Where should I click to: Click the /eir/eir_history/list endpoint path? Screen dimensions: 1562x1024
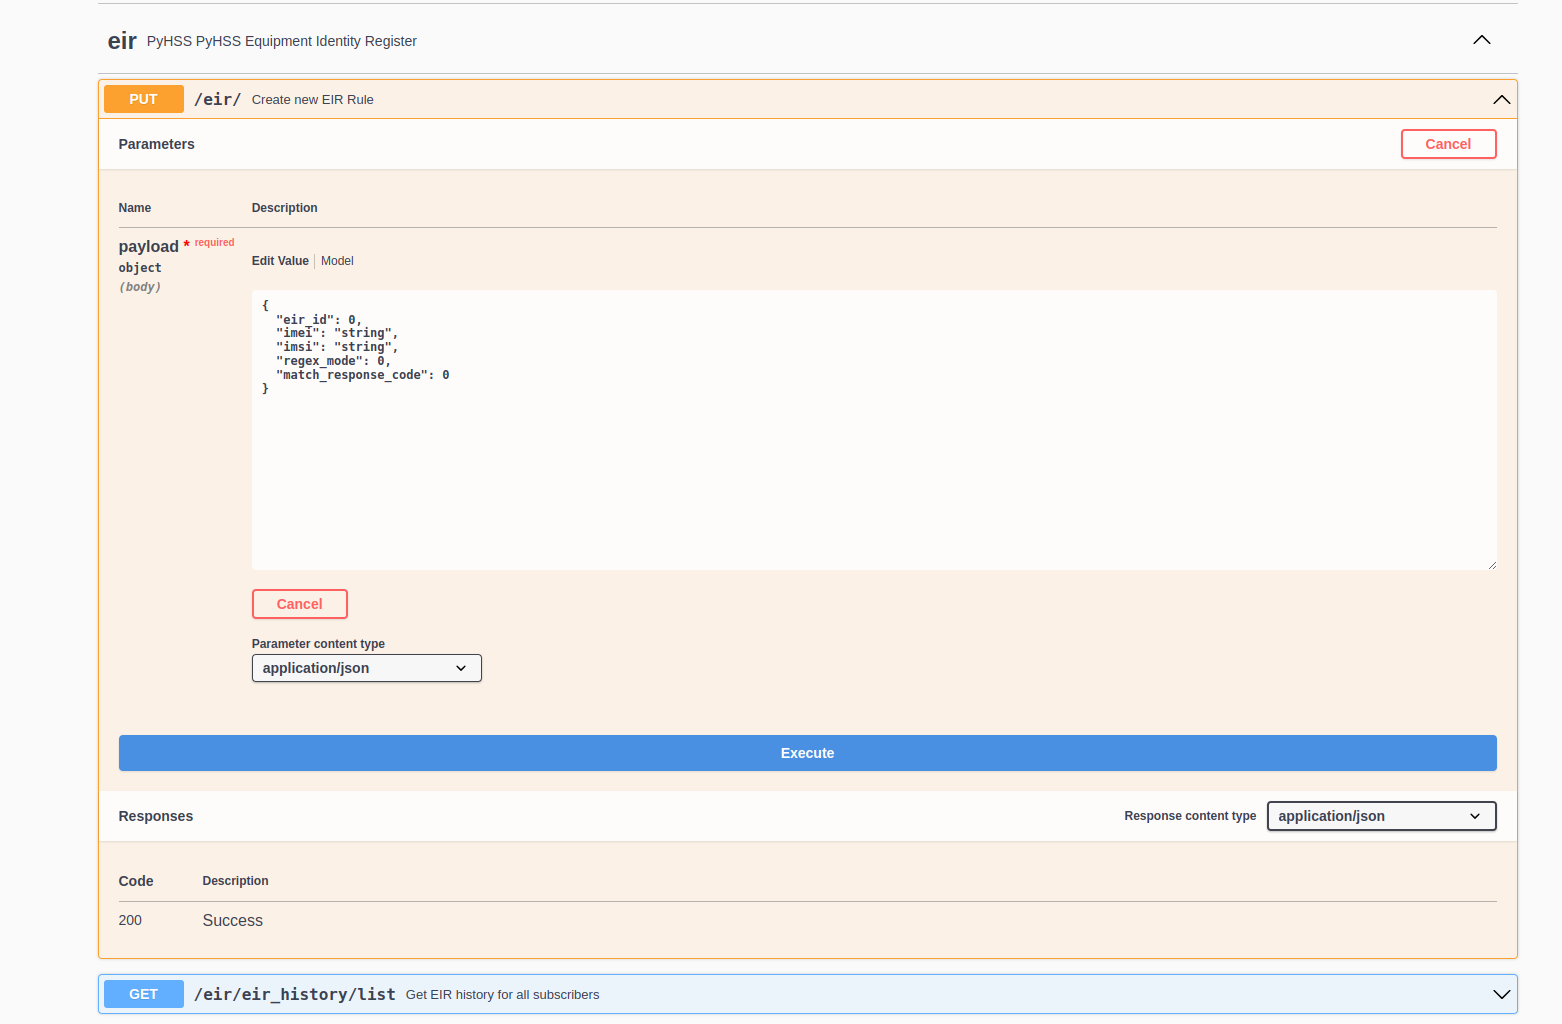(x=294, y=994)
